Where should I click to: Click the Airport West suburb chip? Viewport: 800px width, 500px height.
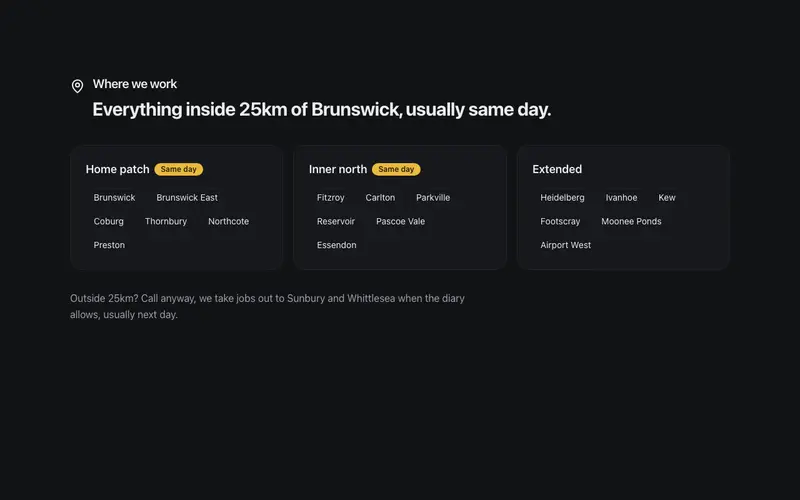565,245
